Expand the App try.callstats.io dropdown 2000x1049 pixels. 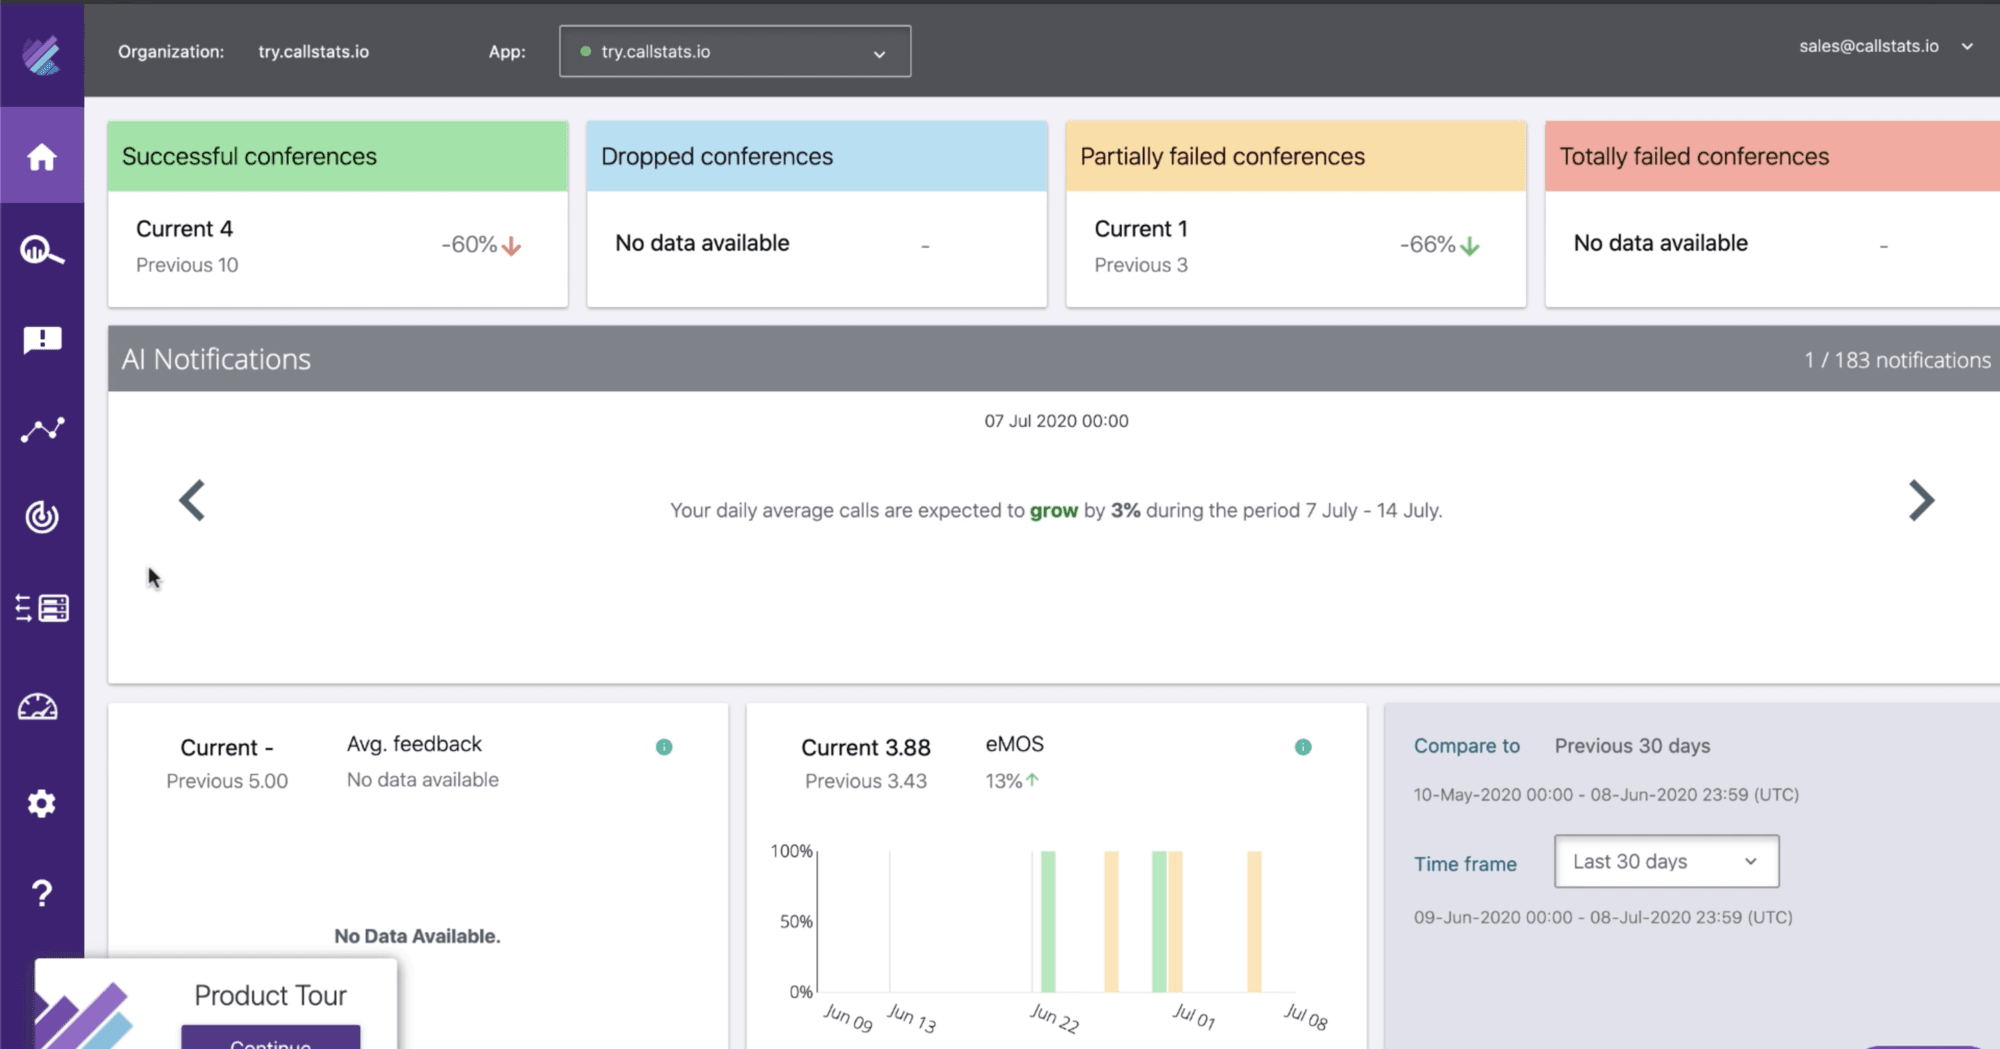click(x=735, y=52)
